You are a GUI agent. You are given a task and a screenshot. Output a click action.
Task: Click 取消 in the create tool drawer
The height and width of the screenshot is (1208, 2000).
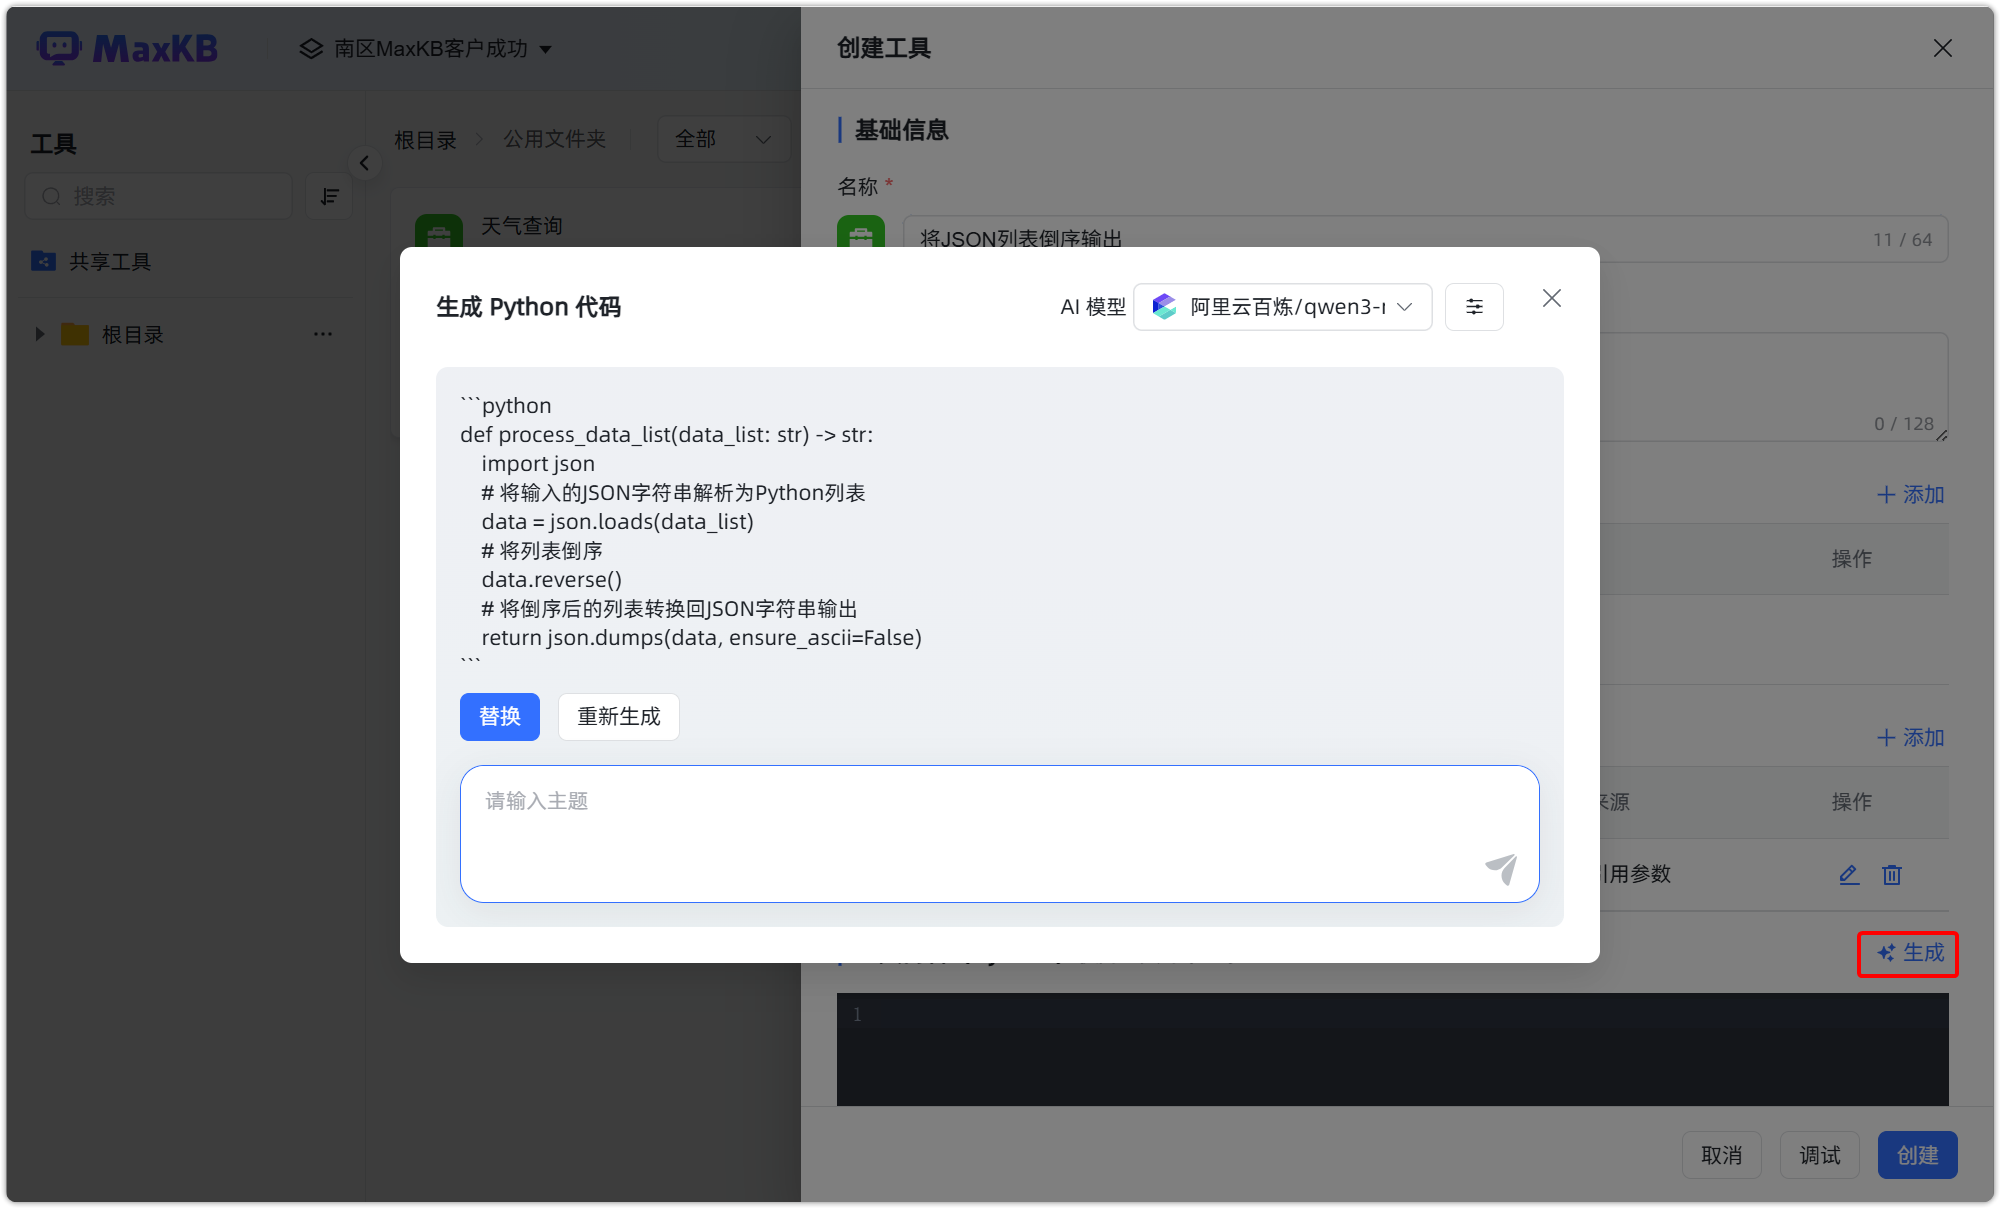tap(1721, 1155)
